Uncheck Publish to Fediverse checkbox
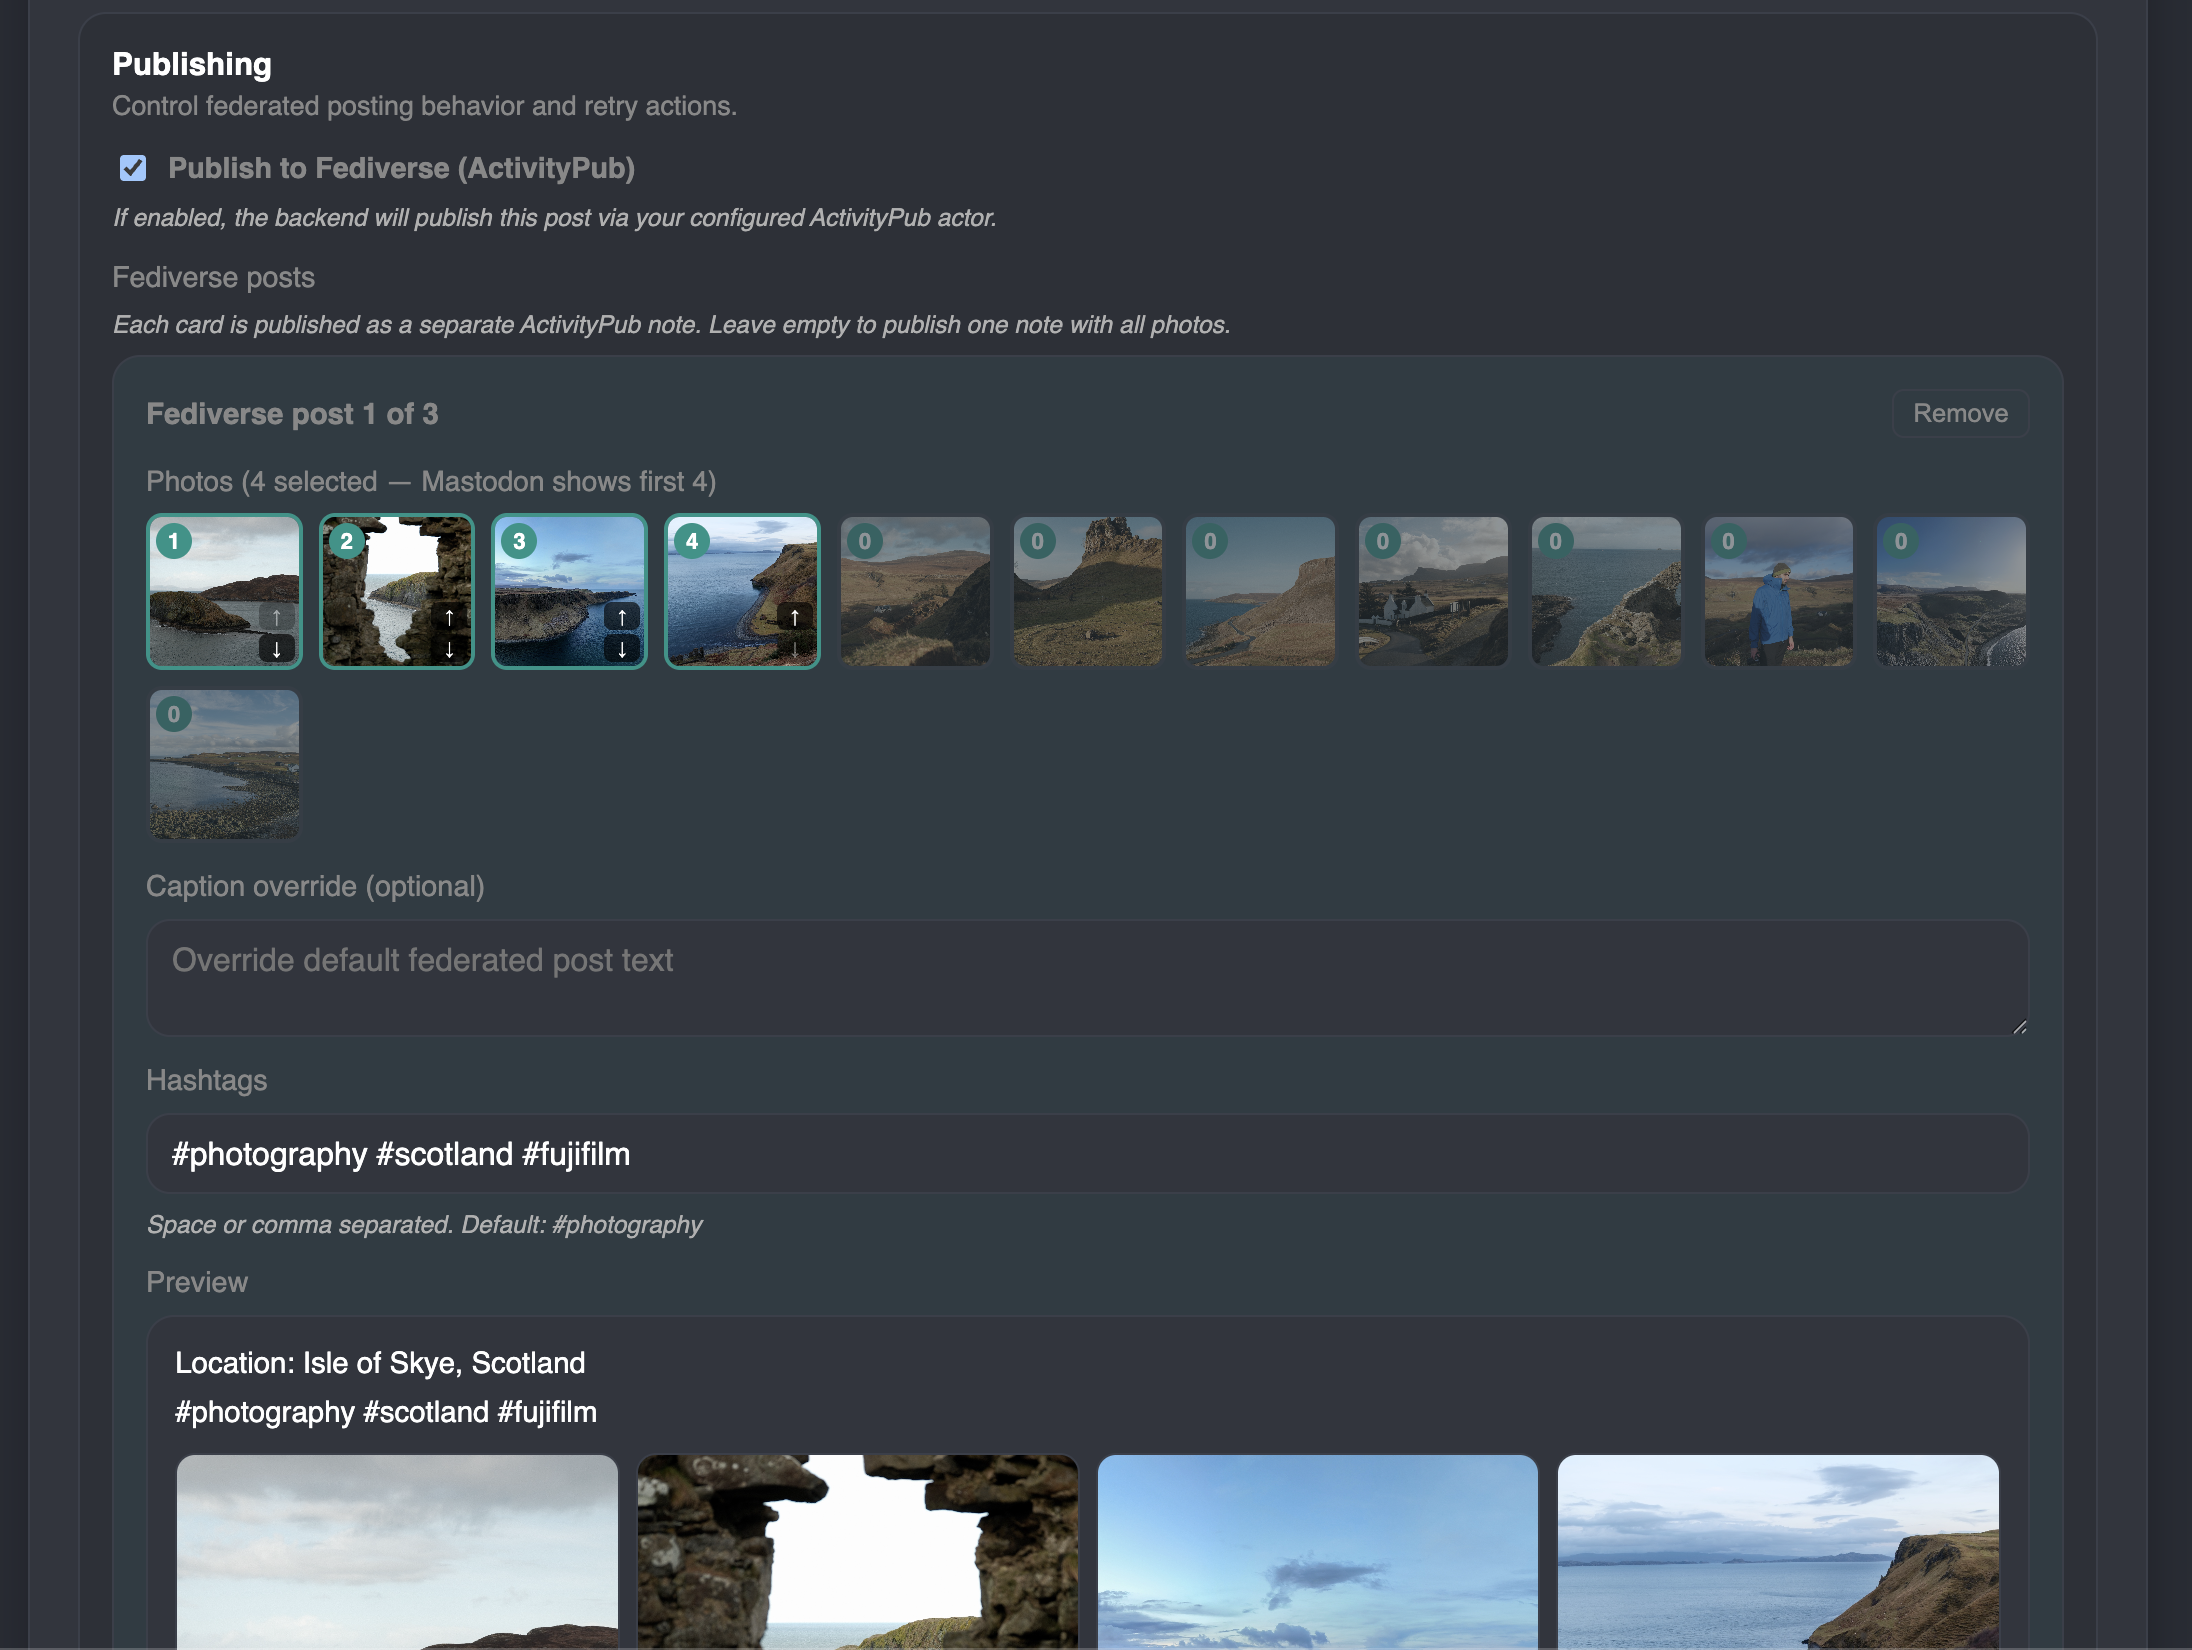The width and height of the screenshot is (2192, 1650). 133,168
